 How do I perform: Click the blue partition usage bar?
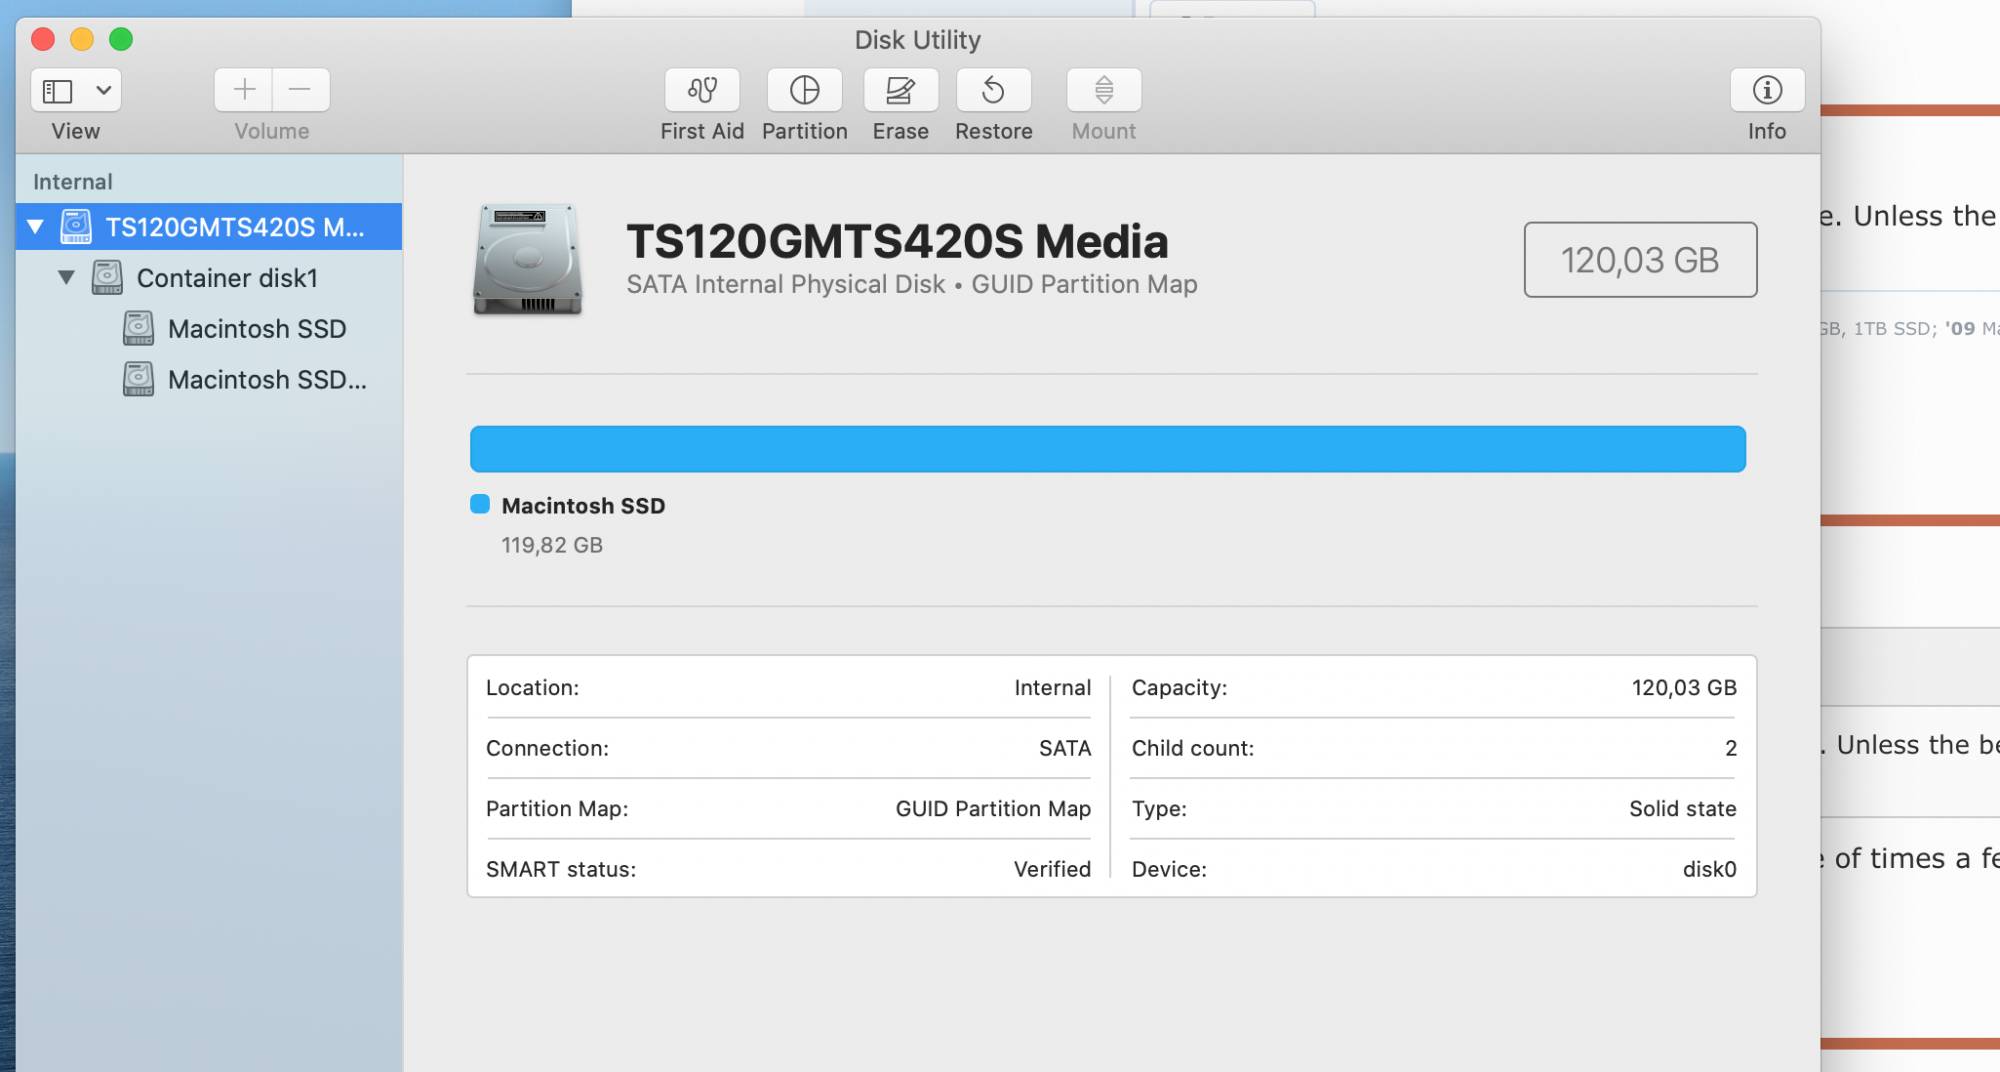coord(1108,449)
